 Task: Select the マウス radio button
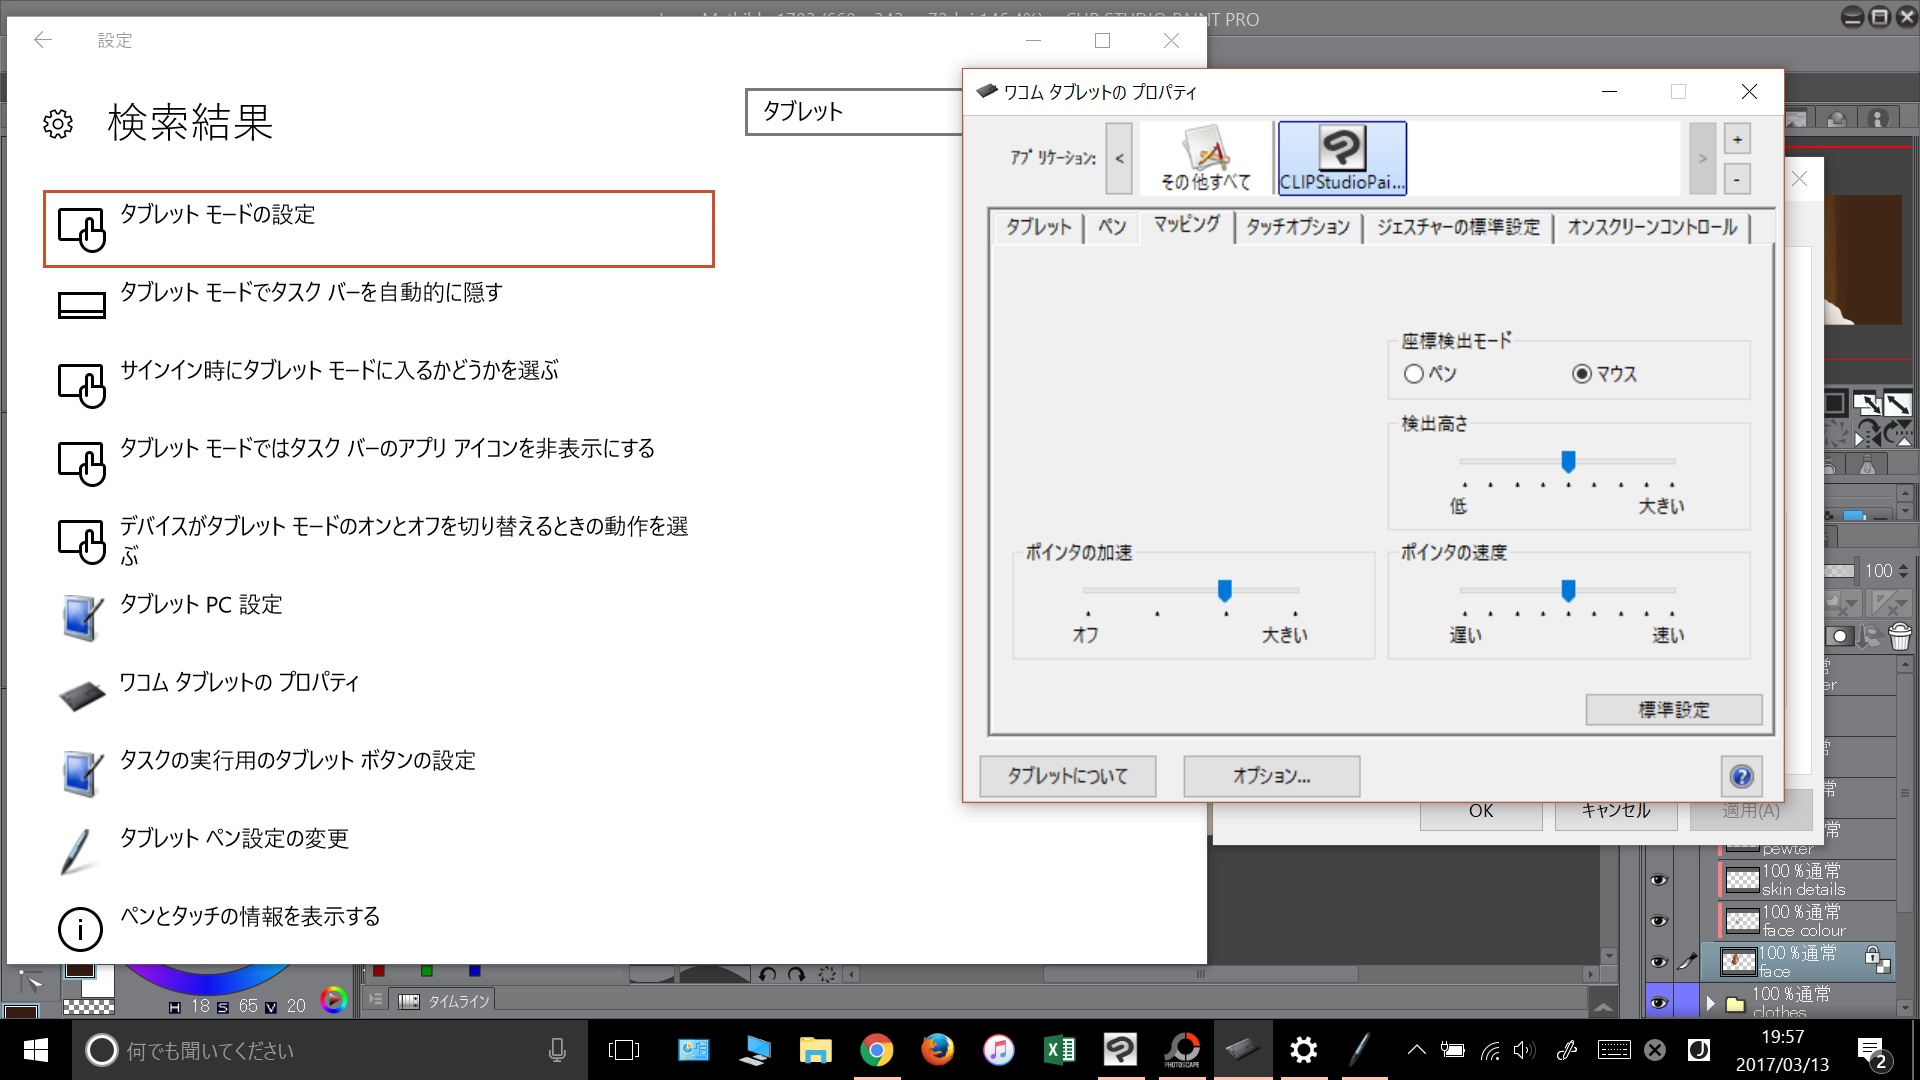pos(1582,374)
